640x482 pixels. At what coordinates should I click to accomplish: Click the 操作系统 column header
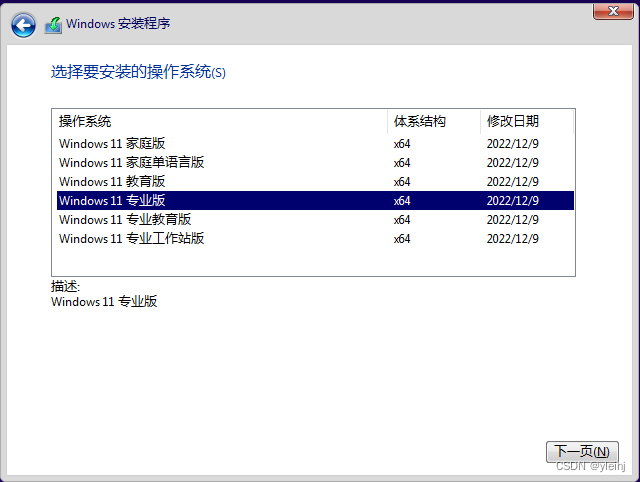(x=85, y=122)
